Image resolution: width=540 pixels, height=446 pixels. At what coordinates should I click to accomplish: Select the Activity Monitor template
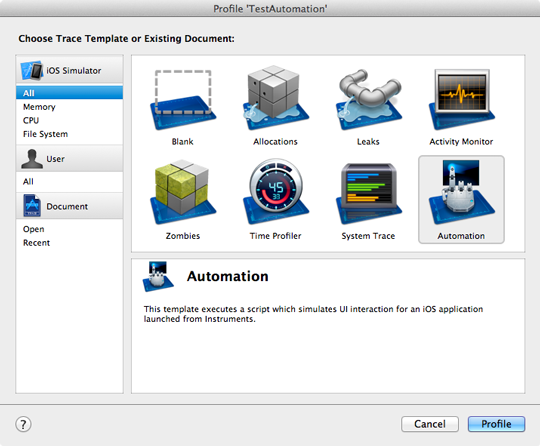tap(461, 100)
